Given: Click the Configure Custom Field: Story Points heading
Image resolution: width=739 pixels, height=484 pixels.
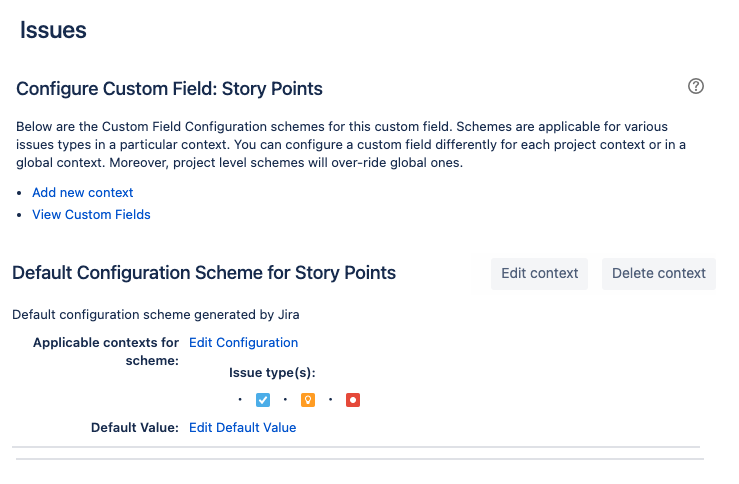Looking at the screenshot, I should [169, 89].
